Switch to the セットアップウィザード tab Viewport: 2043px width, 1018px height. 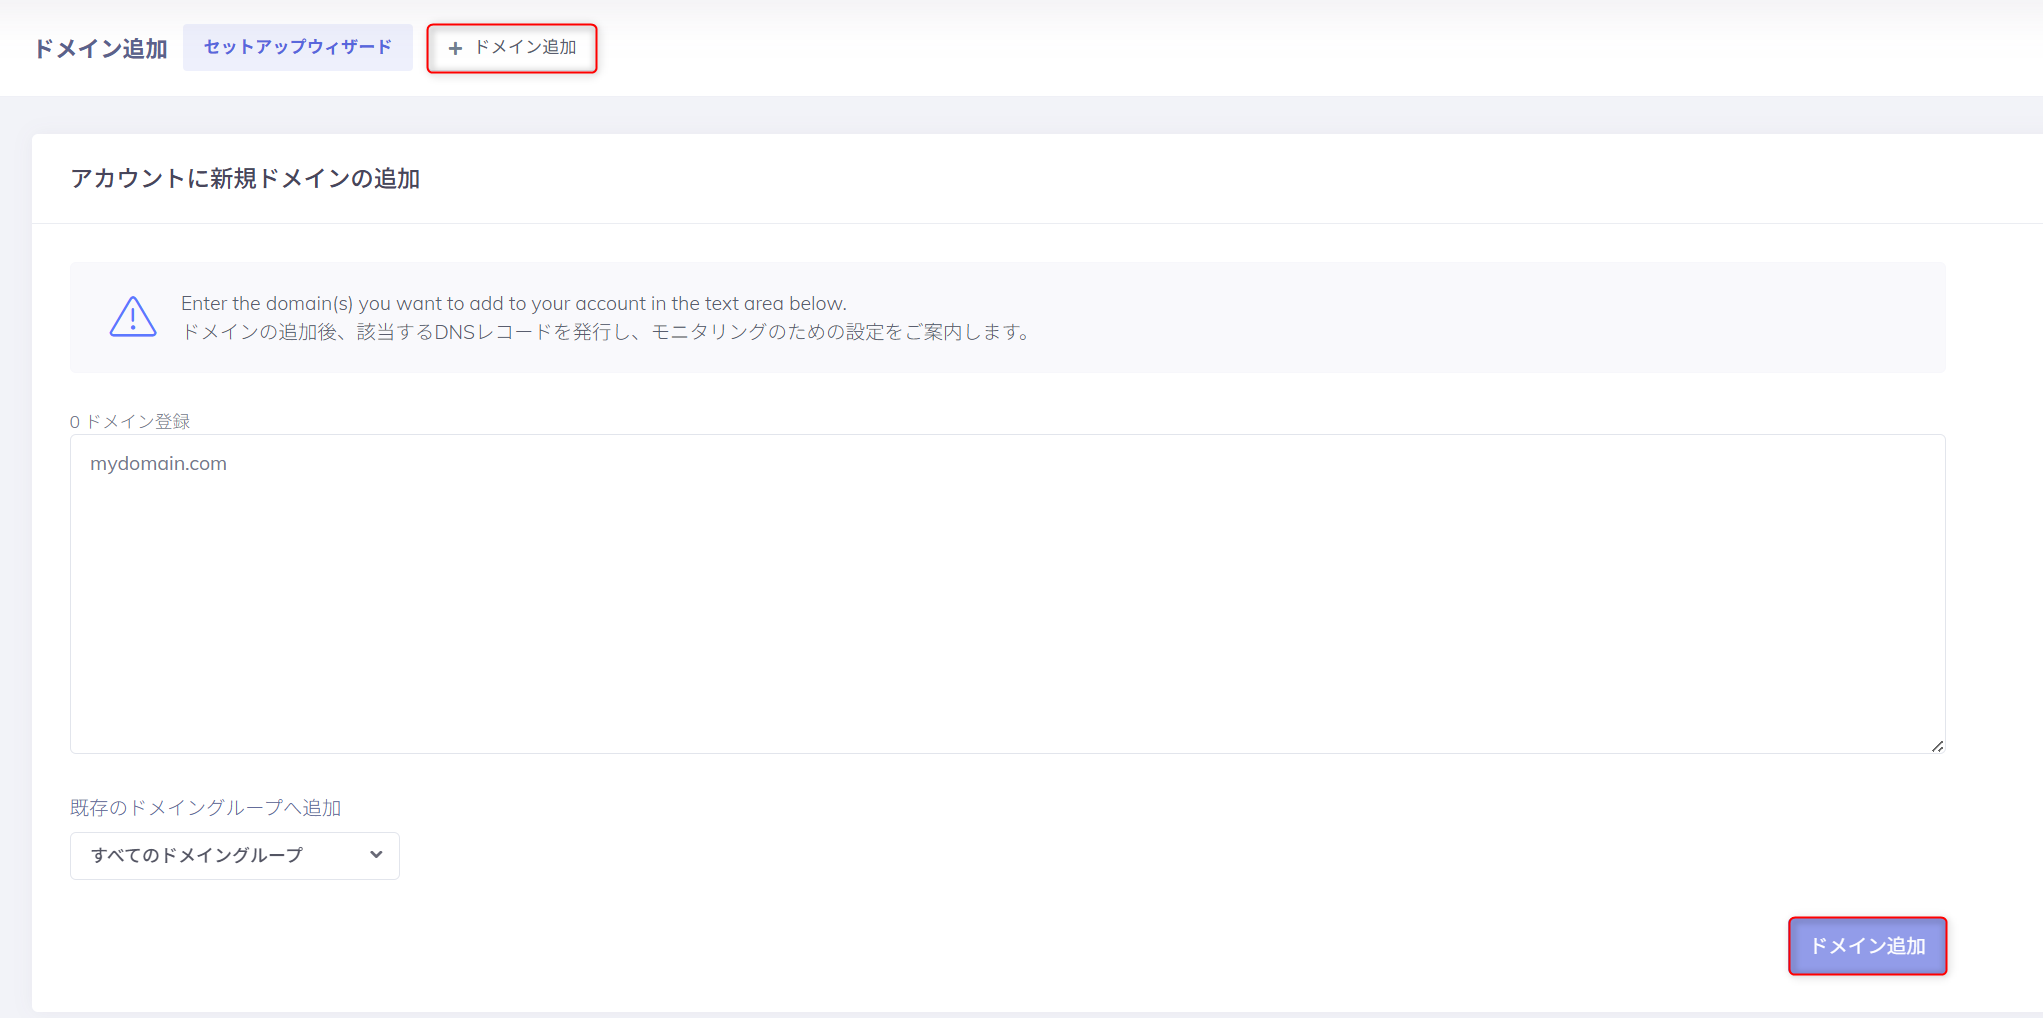pos(297,46)
